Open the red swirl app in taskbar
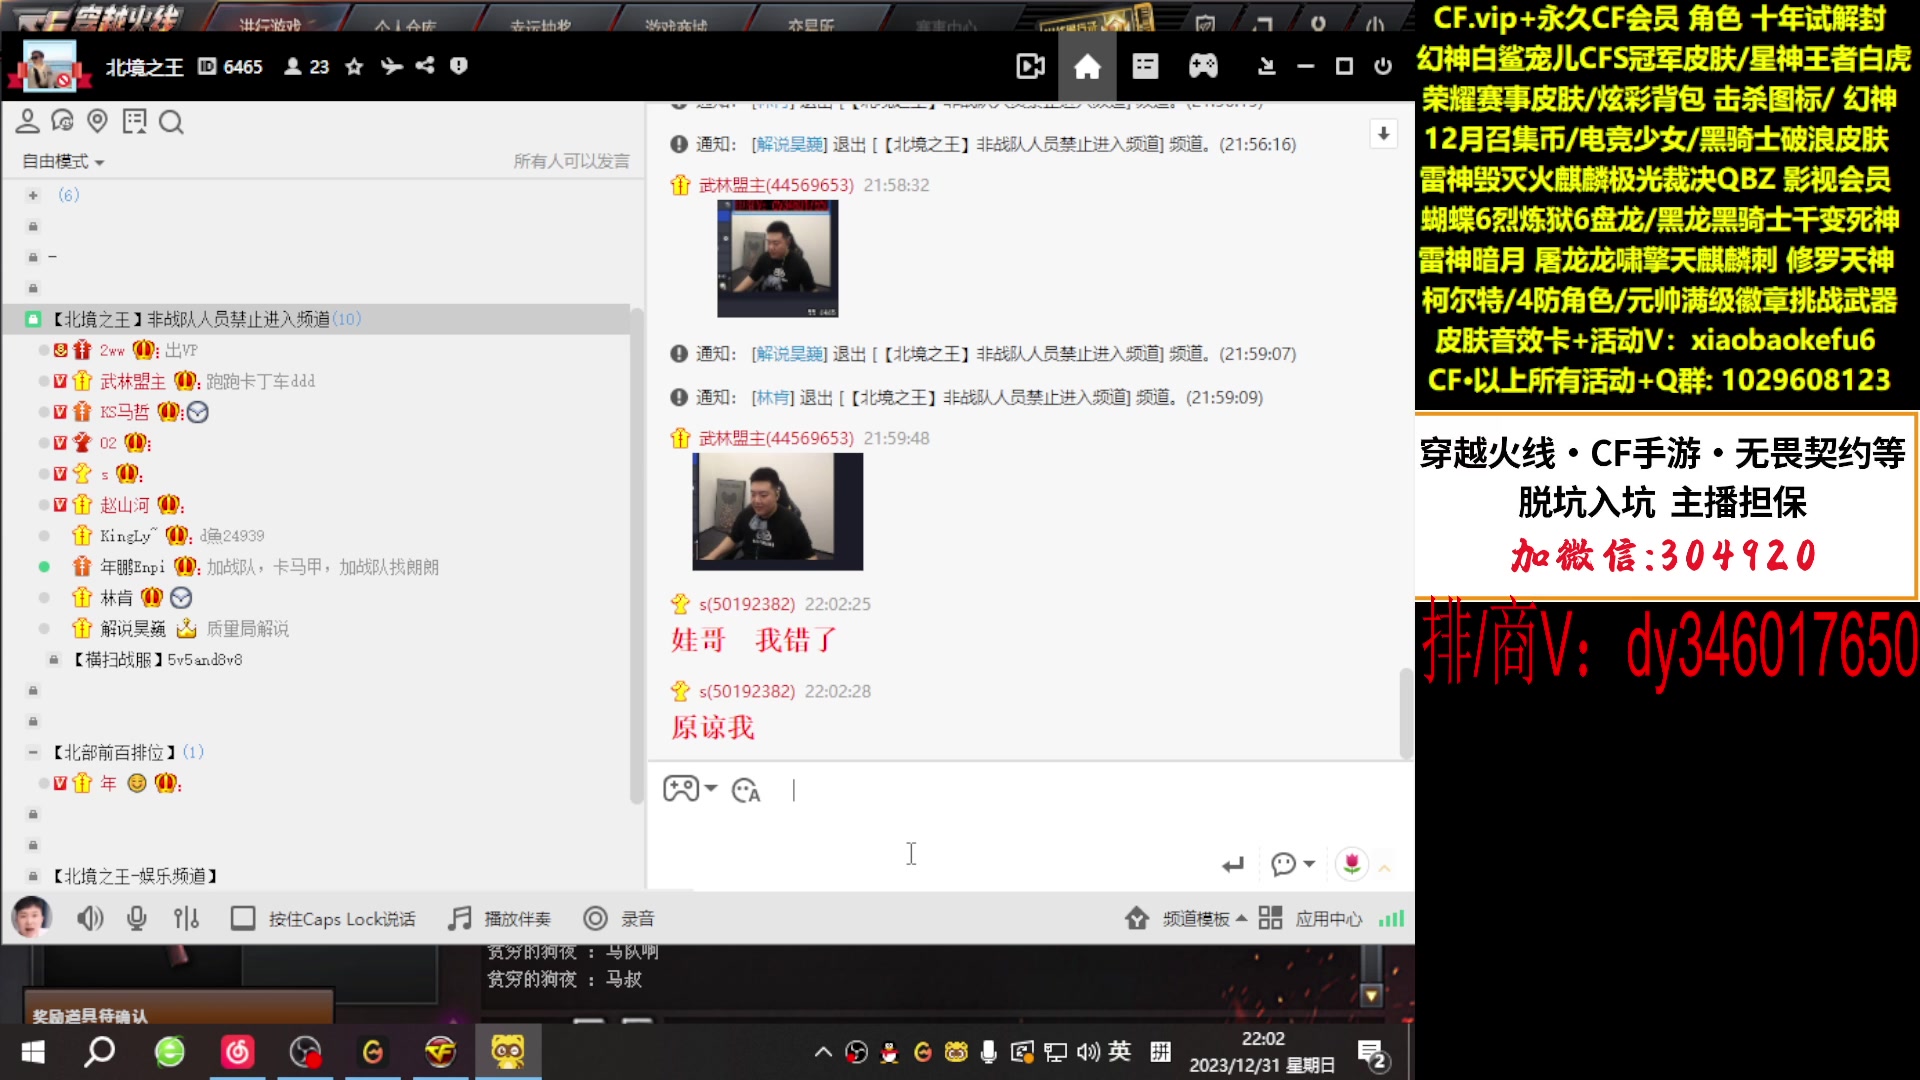 [238, 1052]
